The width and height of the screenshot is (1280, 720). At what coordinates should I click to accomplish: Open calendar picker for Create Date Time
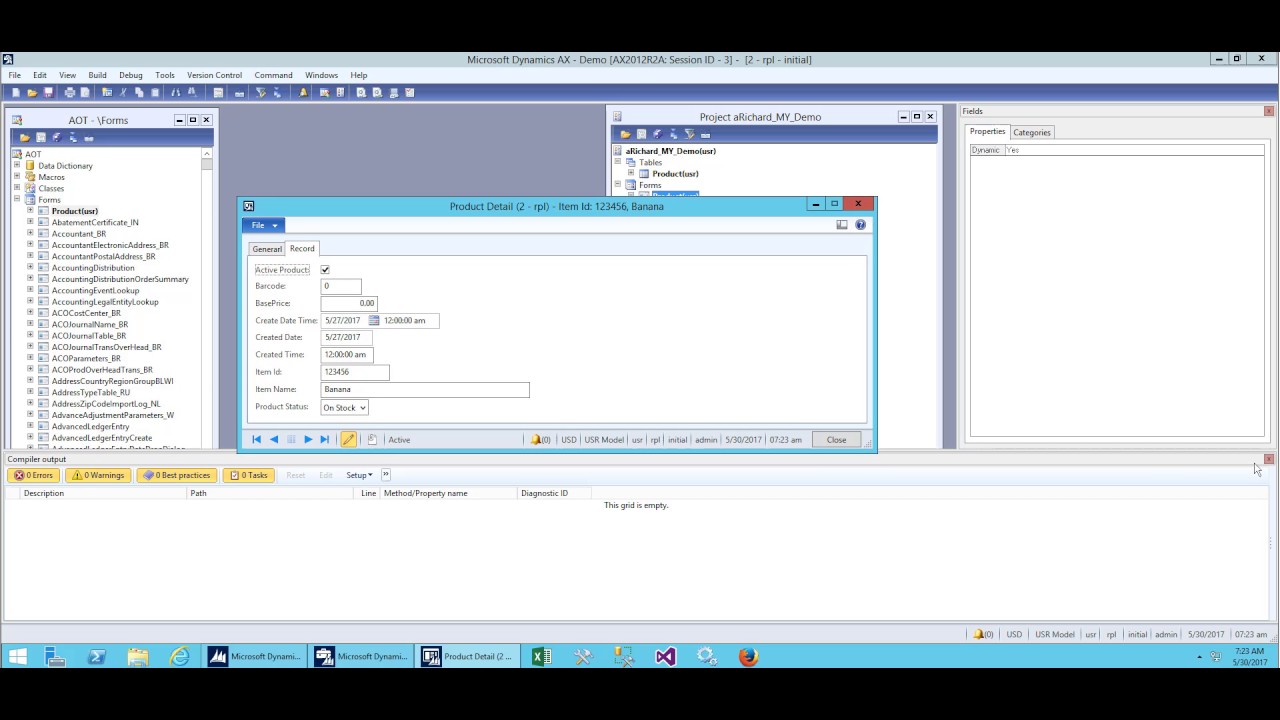coord(374,320)
